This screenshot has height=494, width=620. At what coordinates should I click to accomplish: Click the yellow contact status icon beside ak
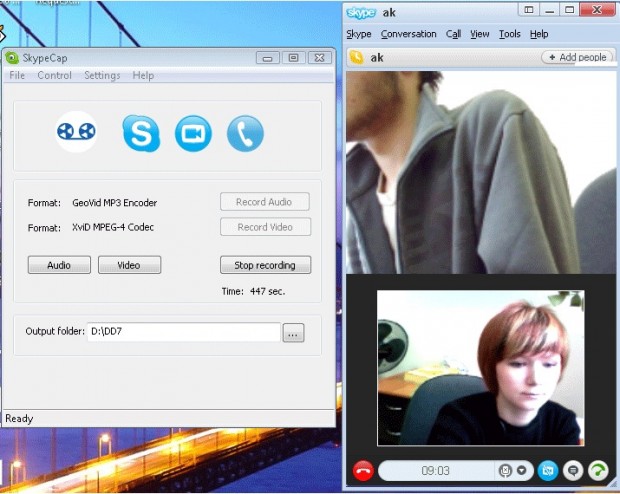tap(357, 58)
